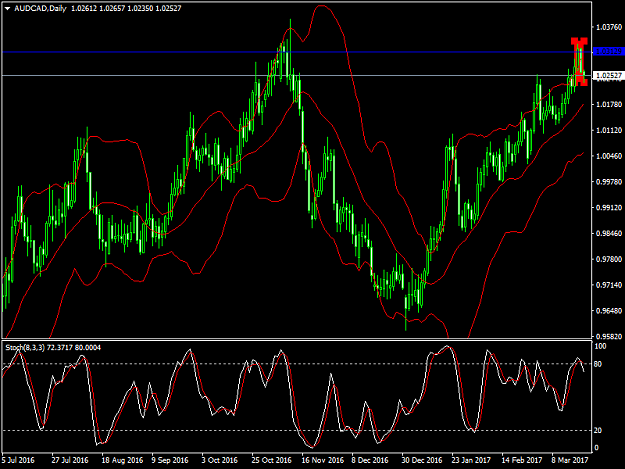Click the AUDCAD,Daily chart title text
This screenshot has height=469, width=625.
(x=40, y=8)
